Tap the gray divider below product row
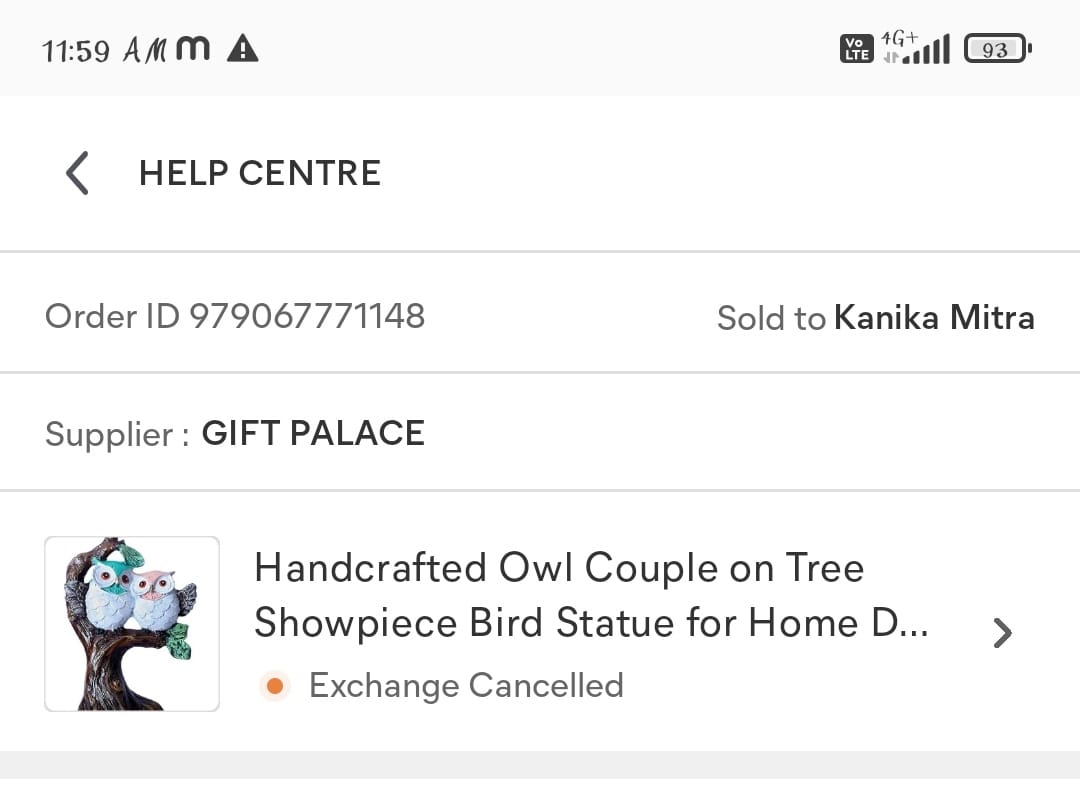This screenshot has width=1080, height=800. (x=540, y=765)
